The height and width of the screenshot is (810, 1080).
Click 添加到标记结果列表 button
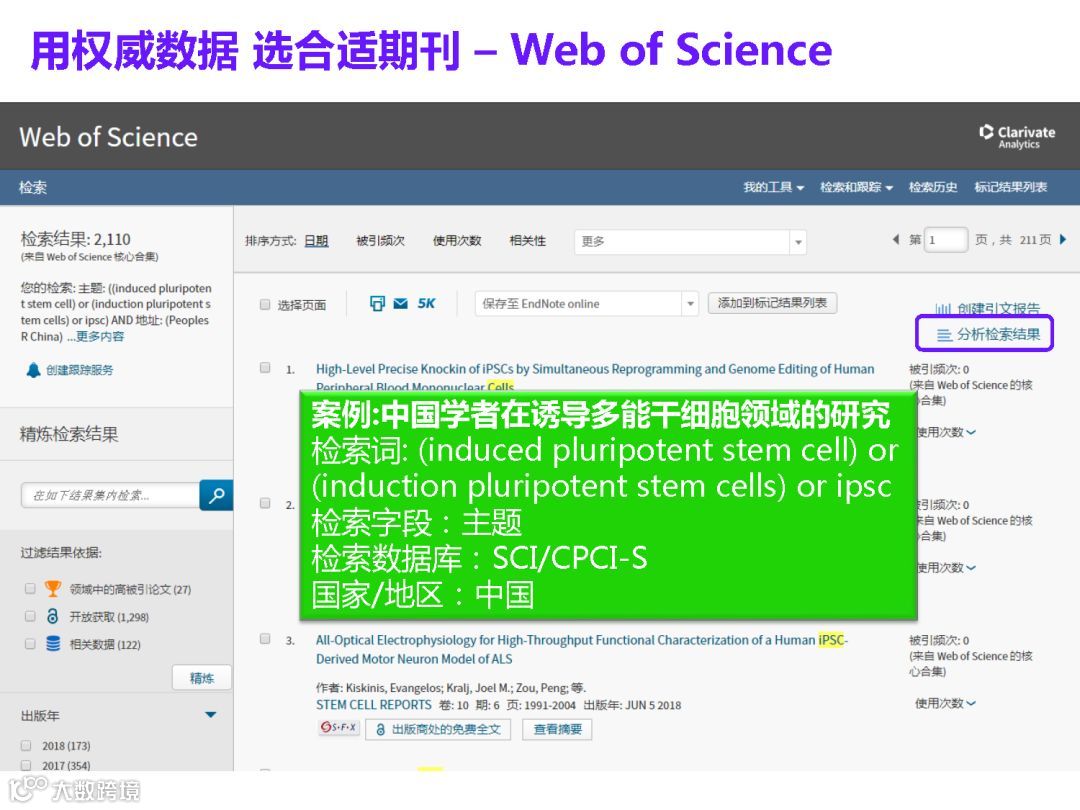pos(772,303)
